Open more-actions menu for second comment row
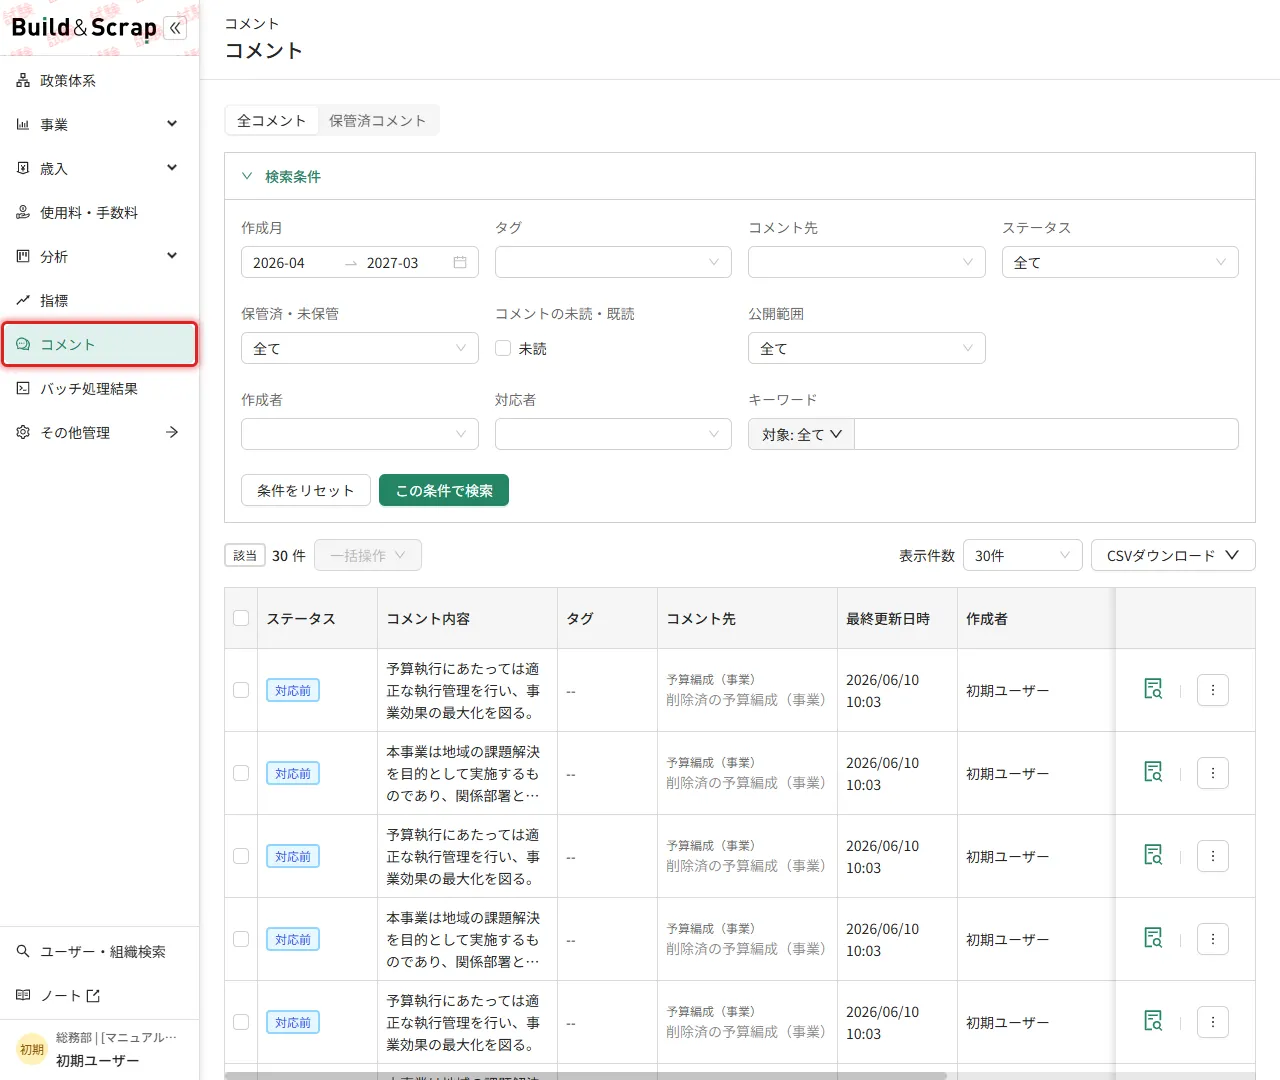This screenshot has width=1280, height=1080. (1213, 773)
